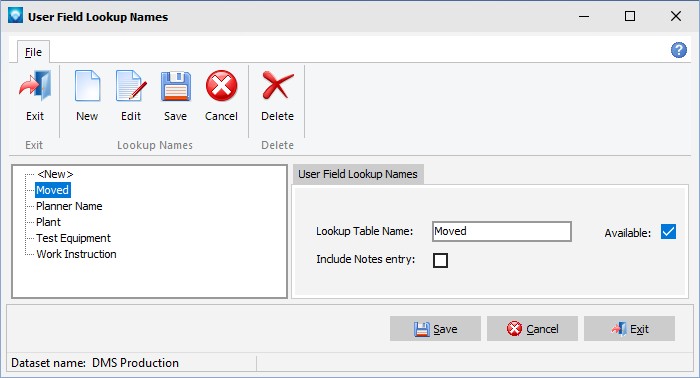Open help via blue question mark
The image size is (700, 378).
(x=679, y=50)
